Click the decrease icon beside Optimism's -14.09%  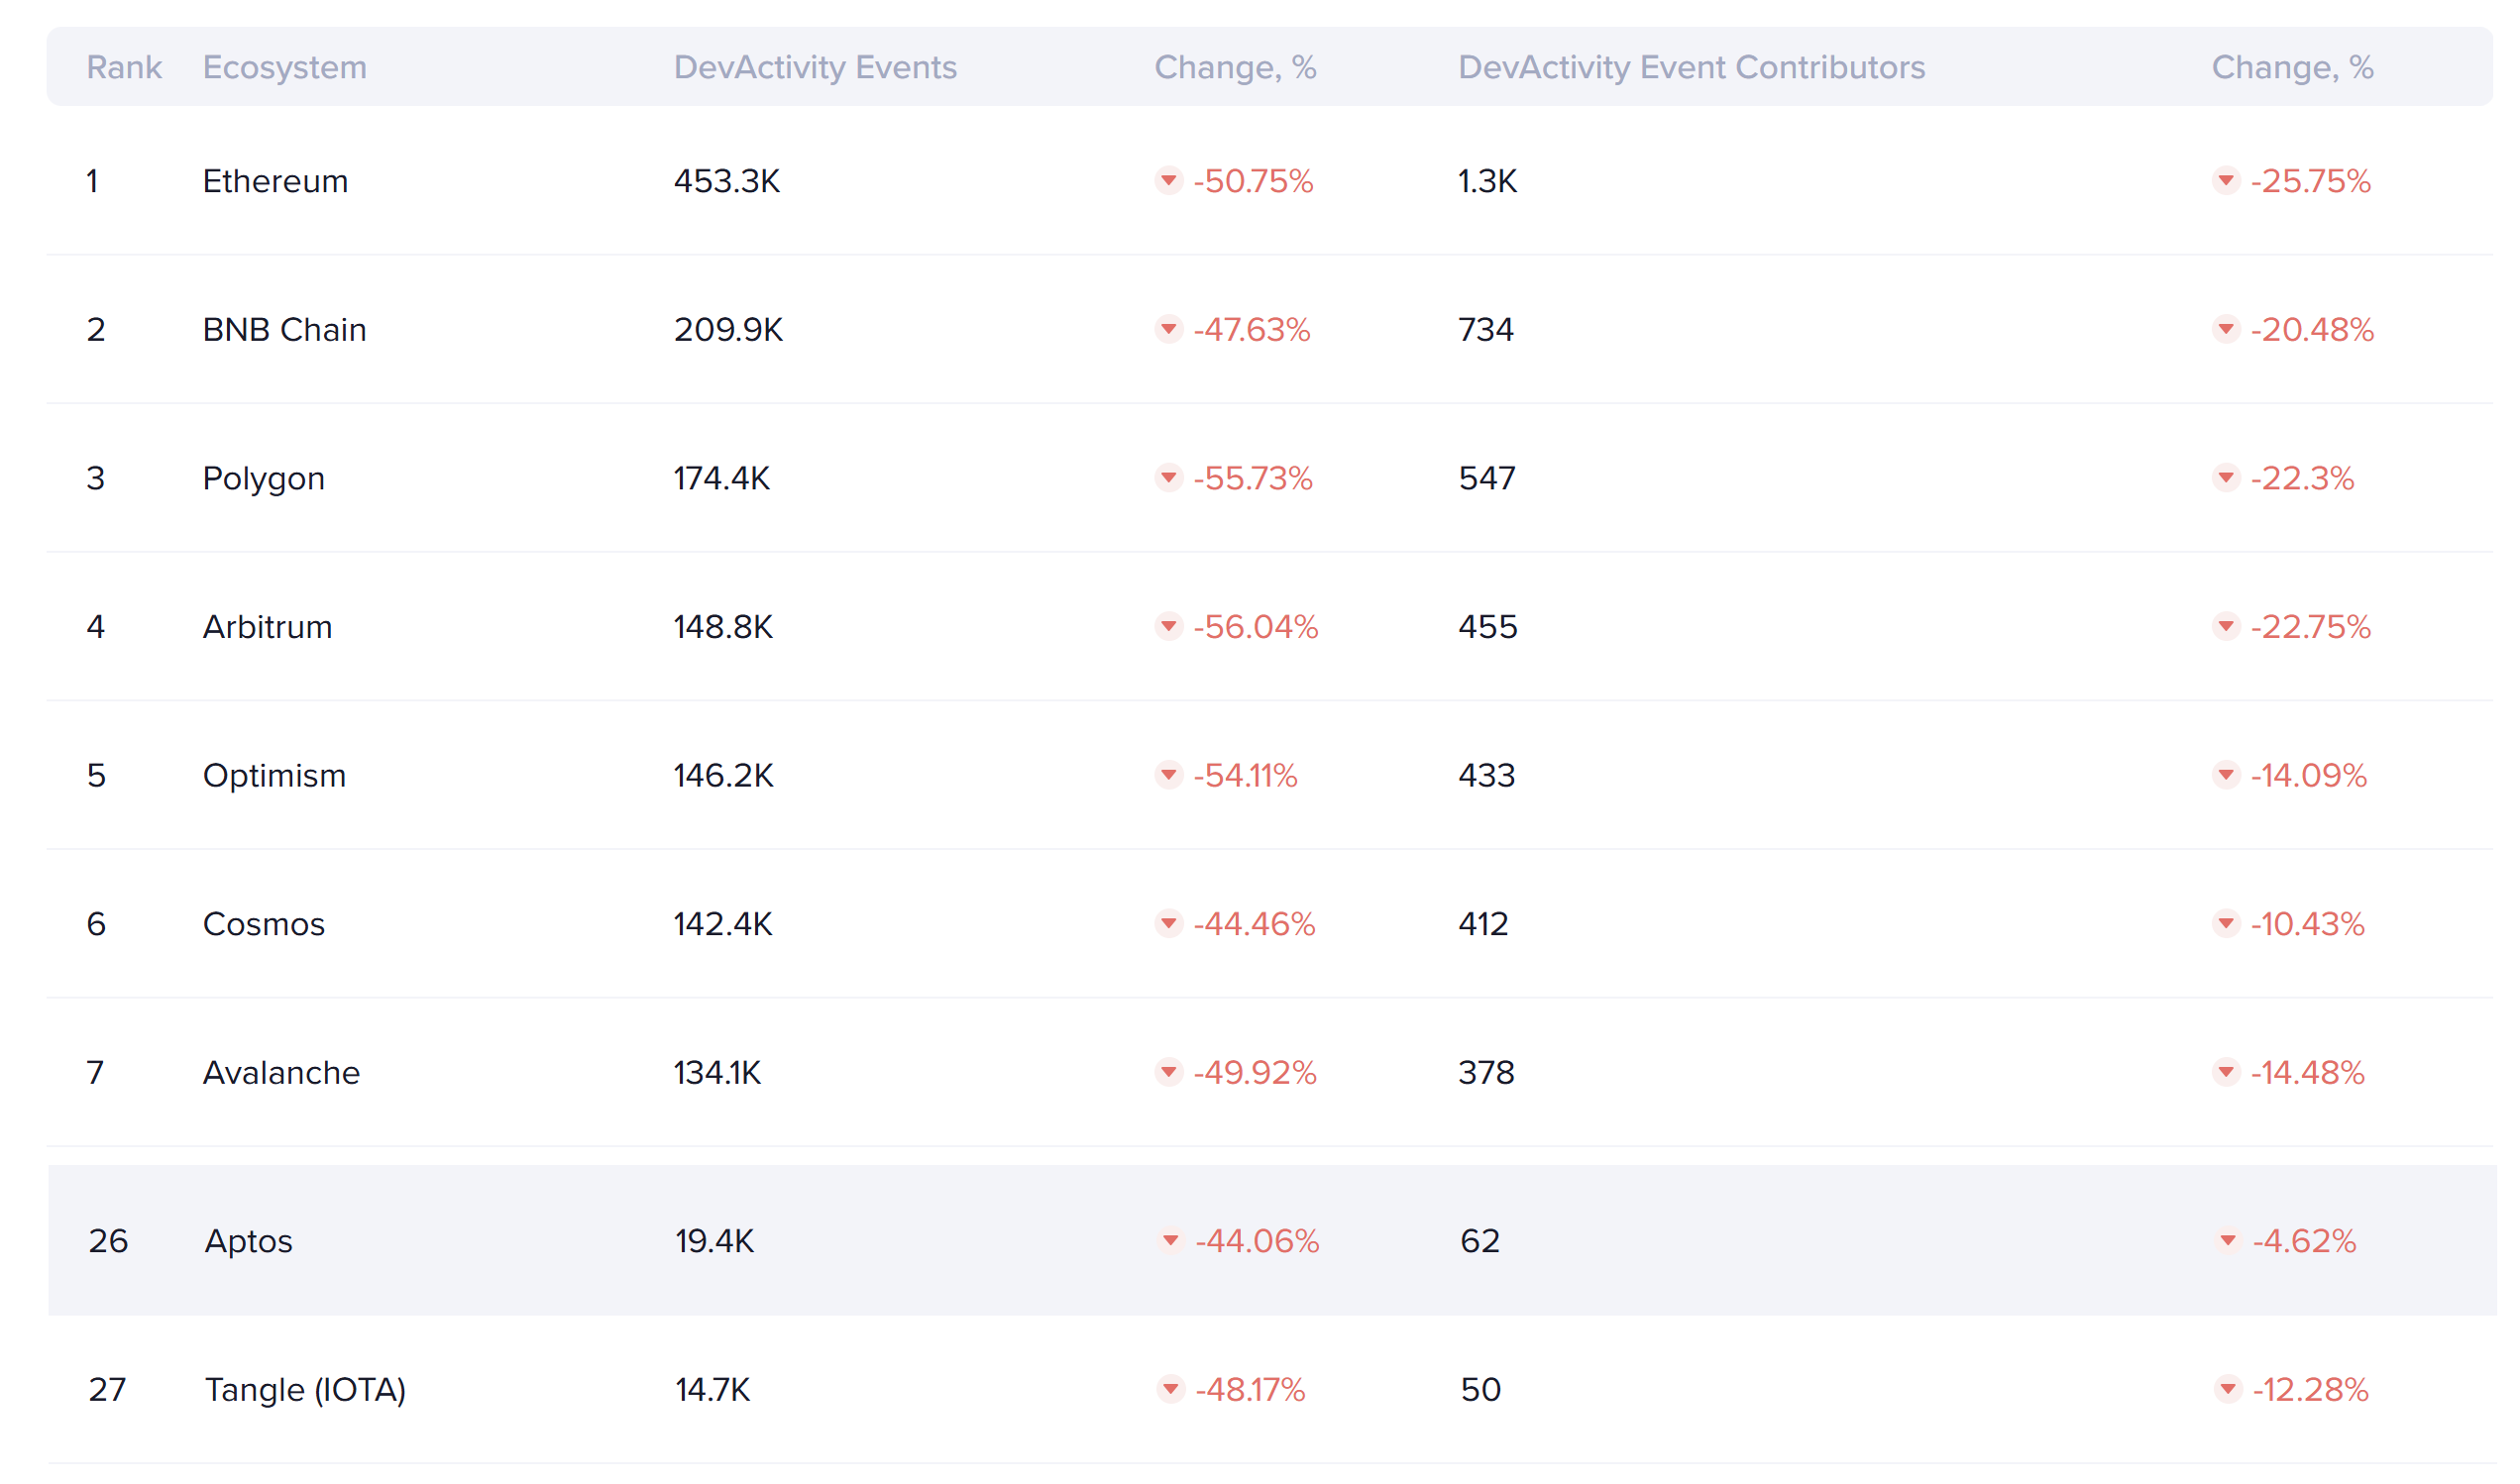pos(2226,775)
